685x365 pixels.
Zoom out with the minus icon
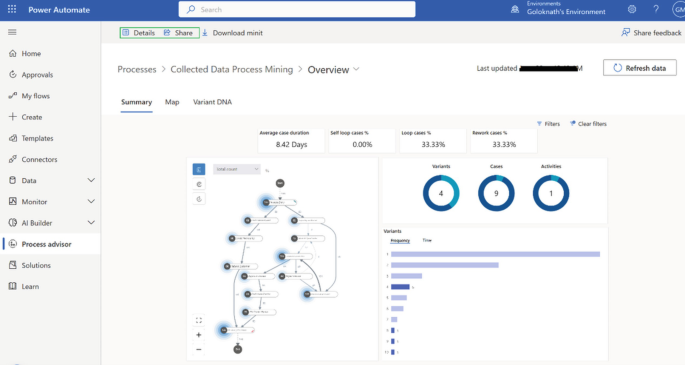(x=199, y=349)
